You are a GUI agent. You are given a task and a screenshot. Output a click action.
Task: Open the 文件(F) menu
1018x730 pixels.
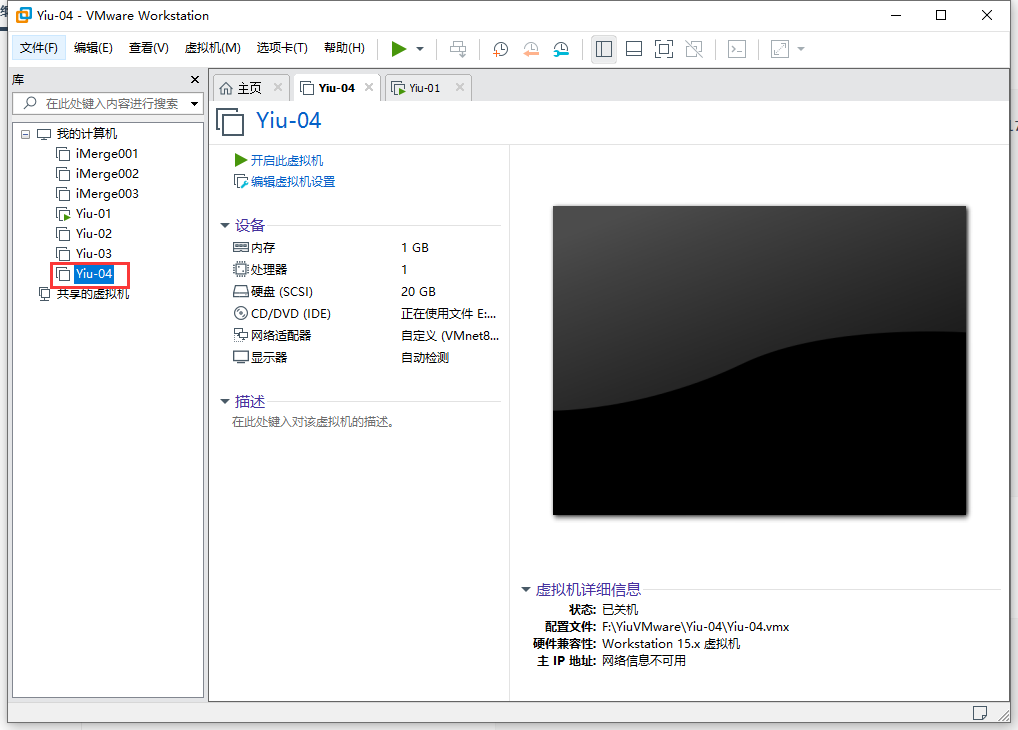tap(39, 48)
